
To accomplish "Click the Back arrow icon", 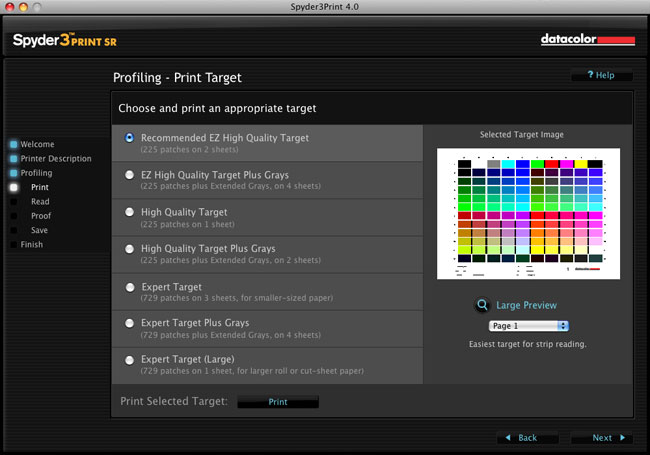I will 508,438.
